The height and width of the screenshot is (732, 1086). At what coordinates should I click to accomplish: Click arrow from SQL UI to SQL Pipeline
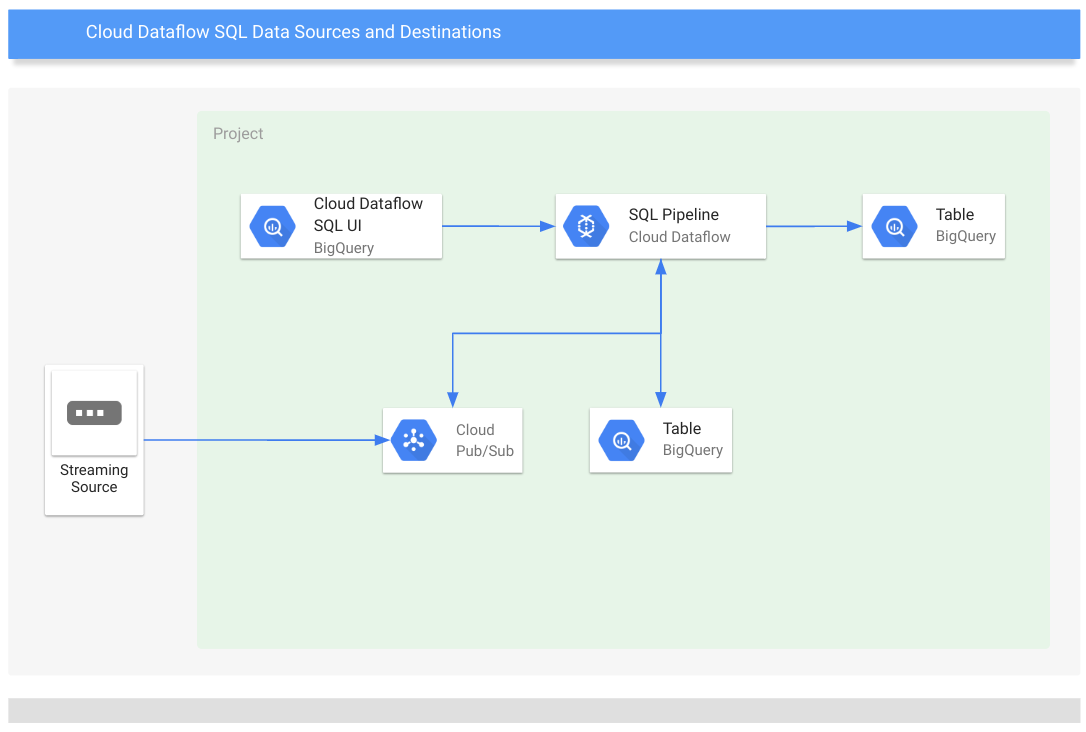(499, 226)
